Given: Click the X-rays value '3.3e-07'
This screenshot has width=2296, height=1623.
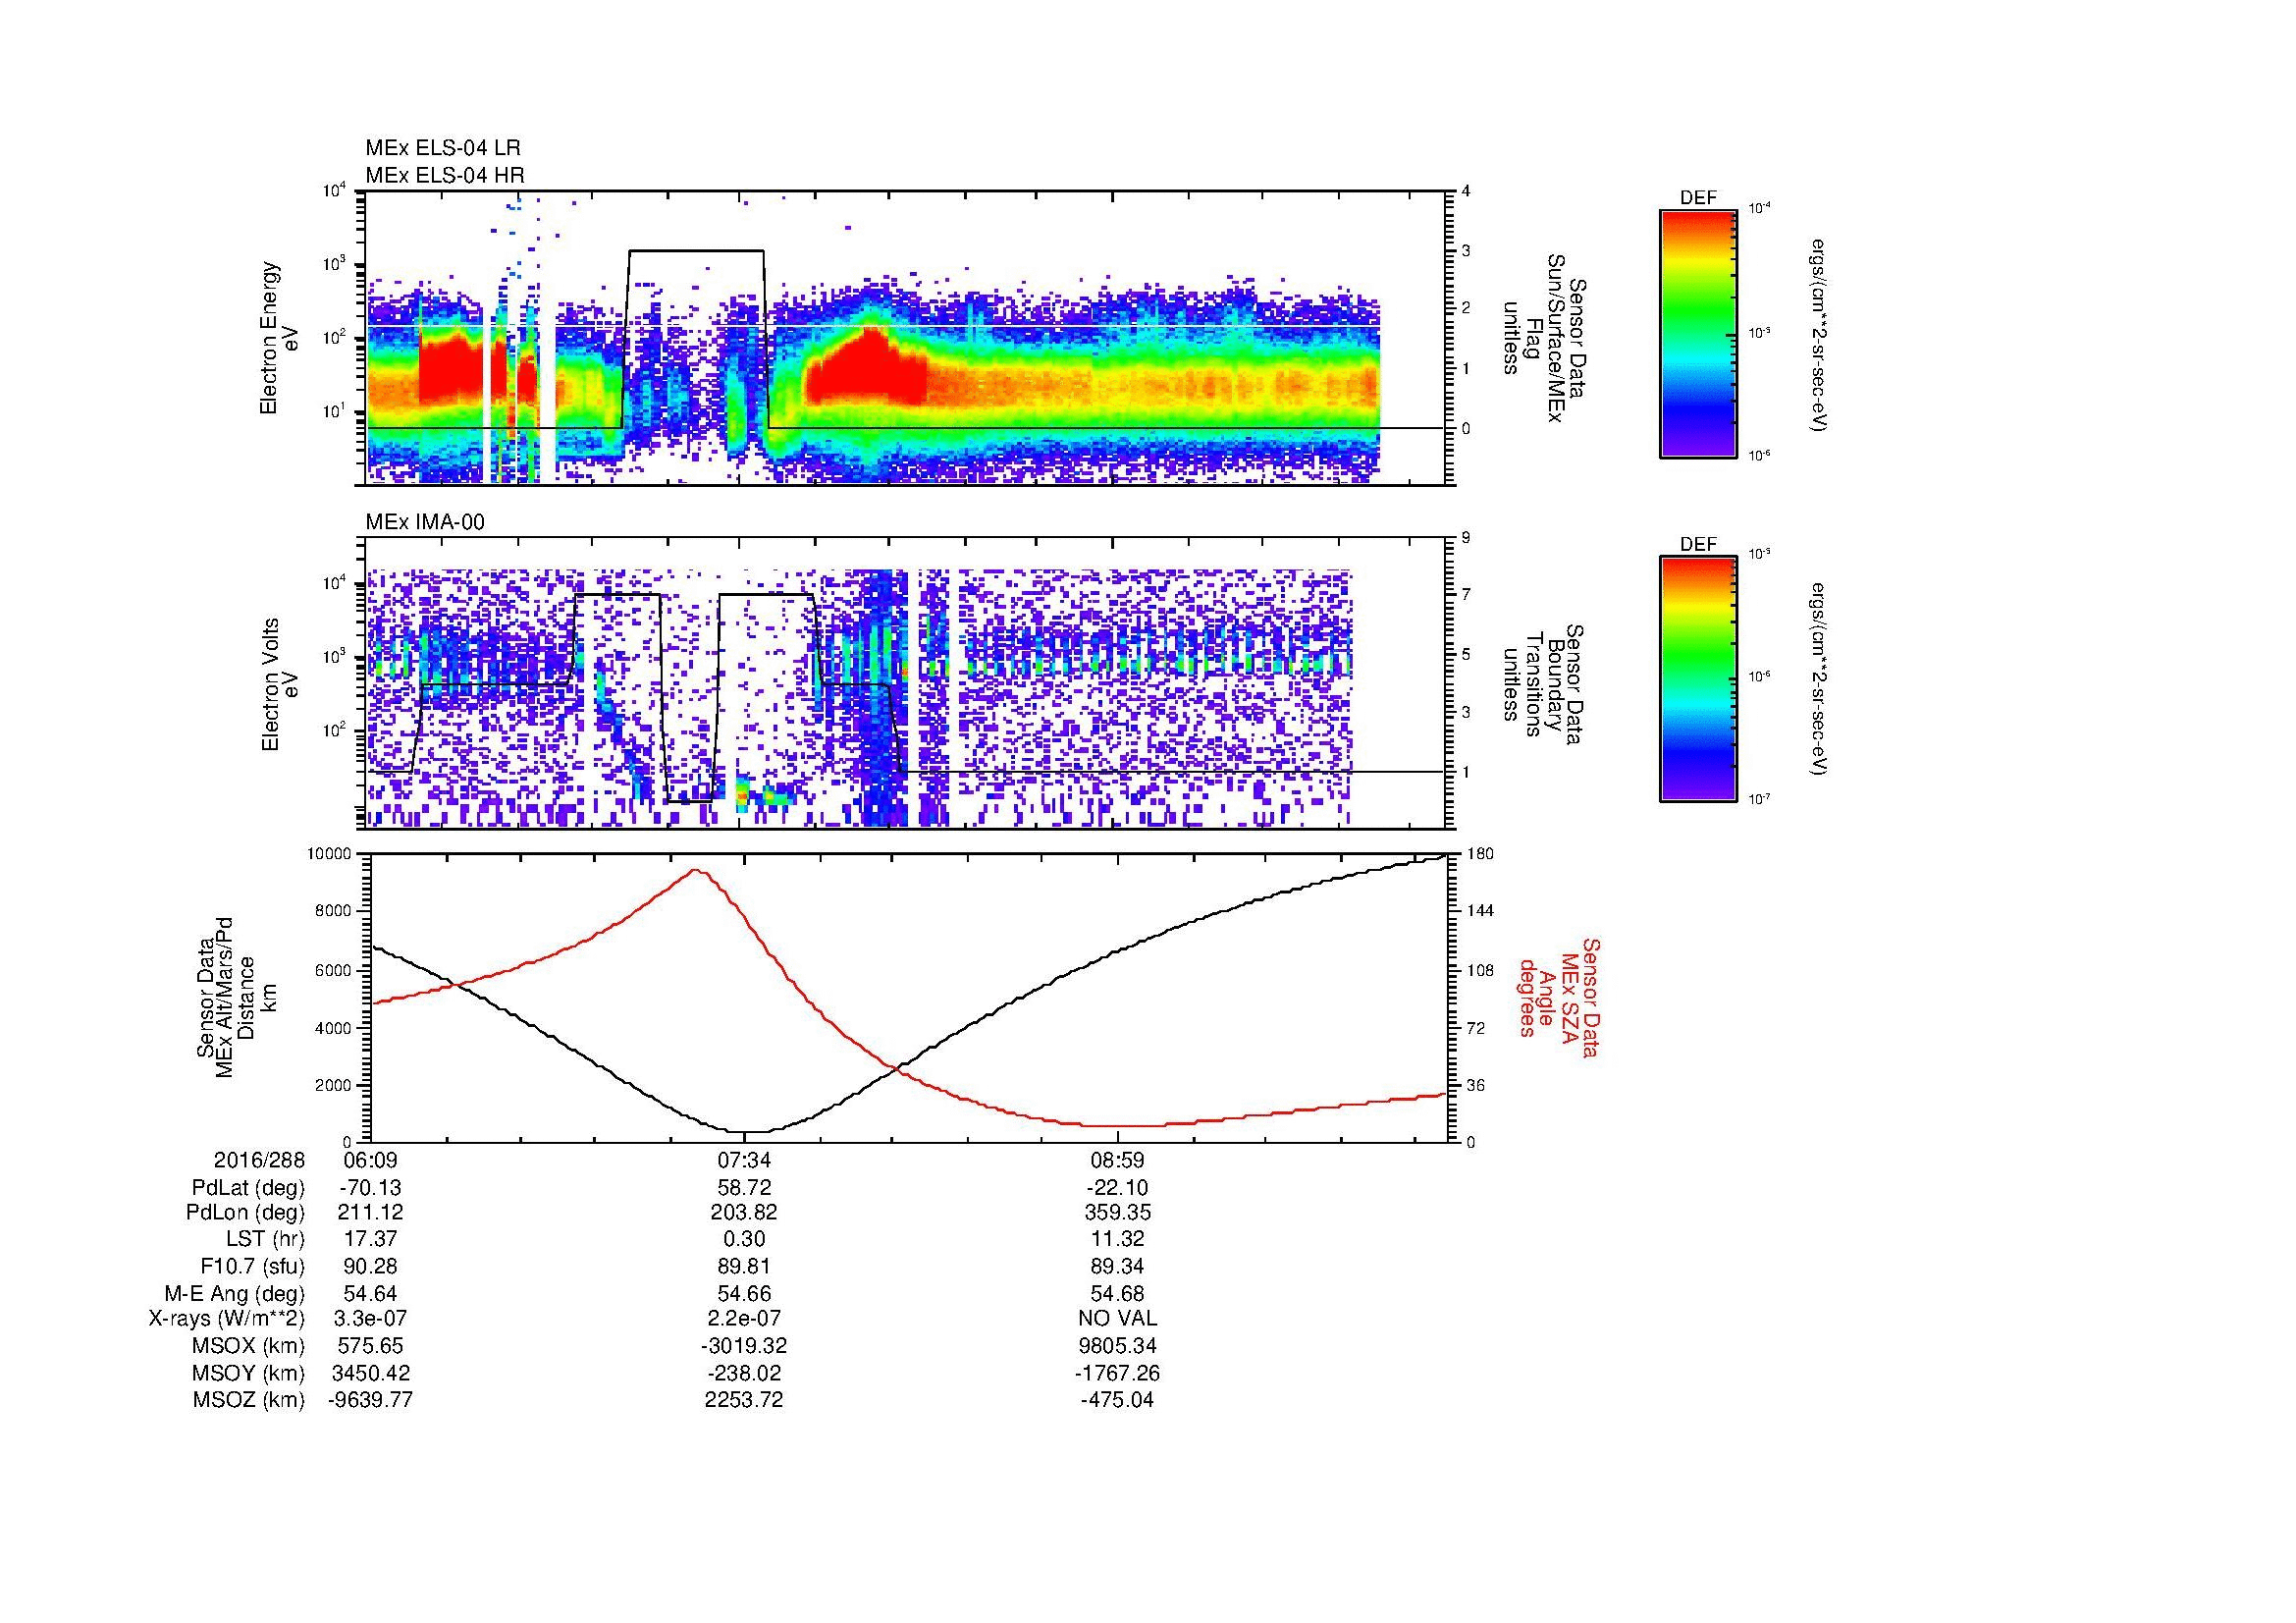Looking at the screenshot, I should click(x=370, y=1319).
